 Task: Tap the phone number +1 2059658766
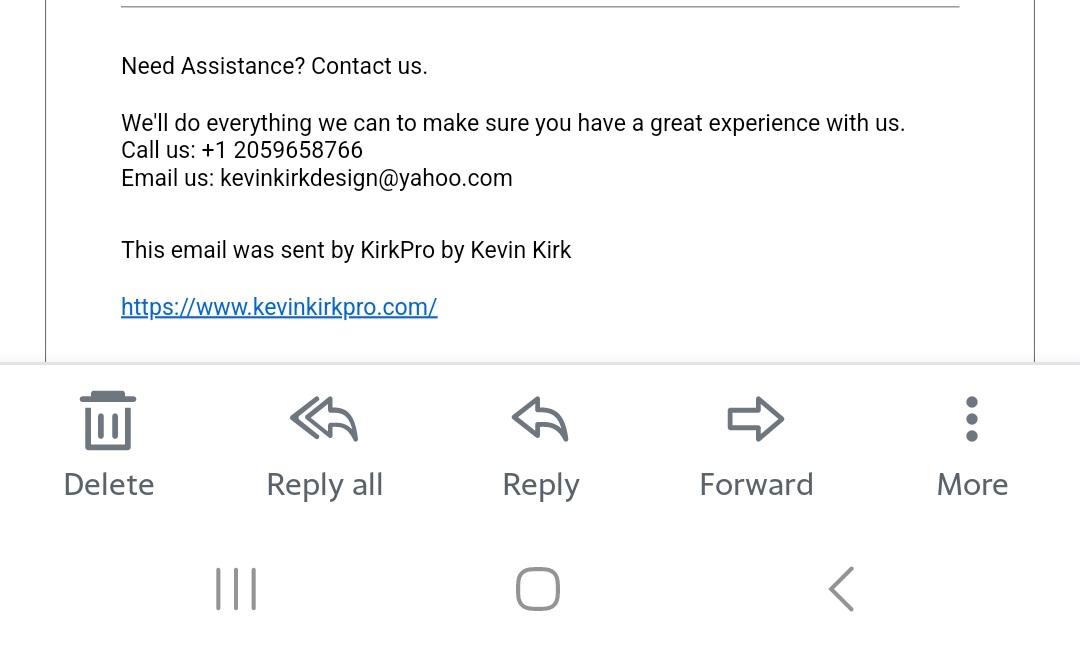pos(282,150)
